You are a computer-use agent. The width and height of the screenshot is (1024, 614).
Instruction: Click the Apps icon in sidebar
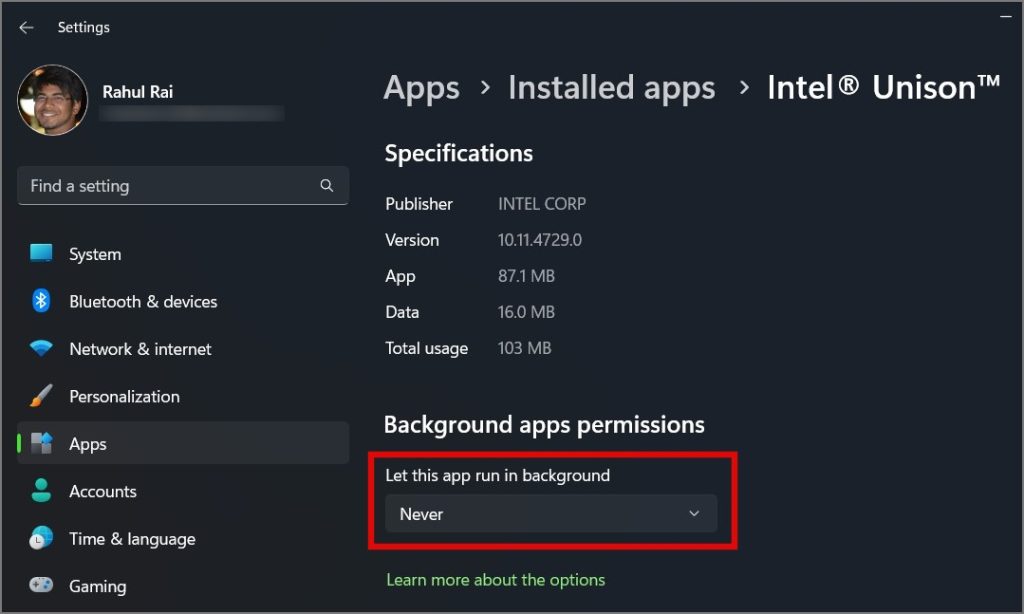[x=41, y=443]
